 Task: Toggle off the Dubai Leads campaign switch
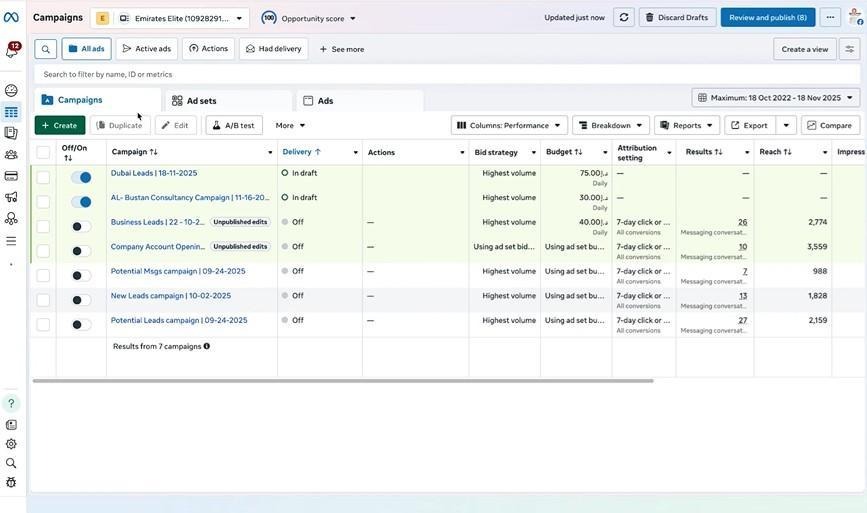tap(81, 177)
